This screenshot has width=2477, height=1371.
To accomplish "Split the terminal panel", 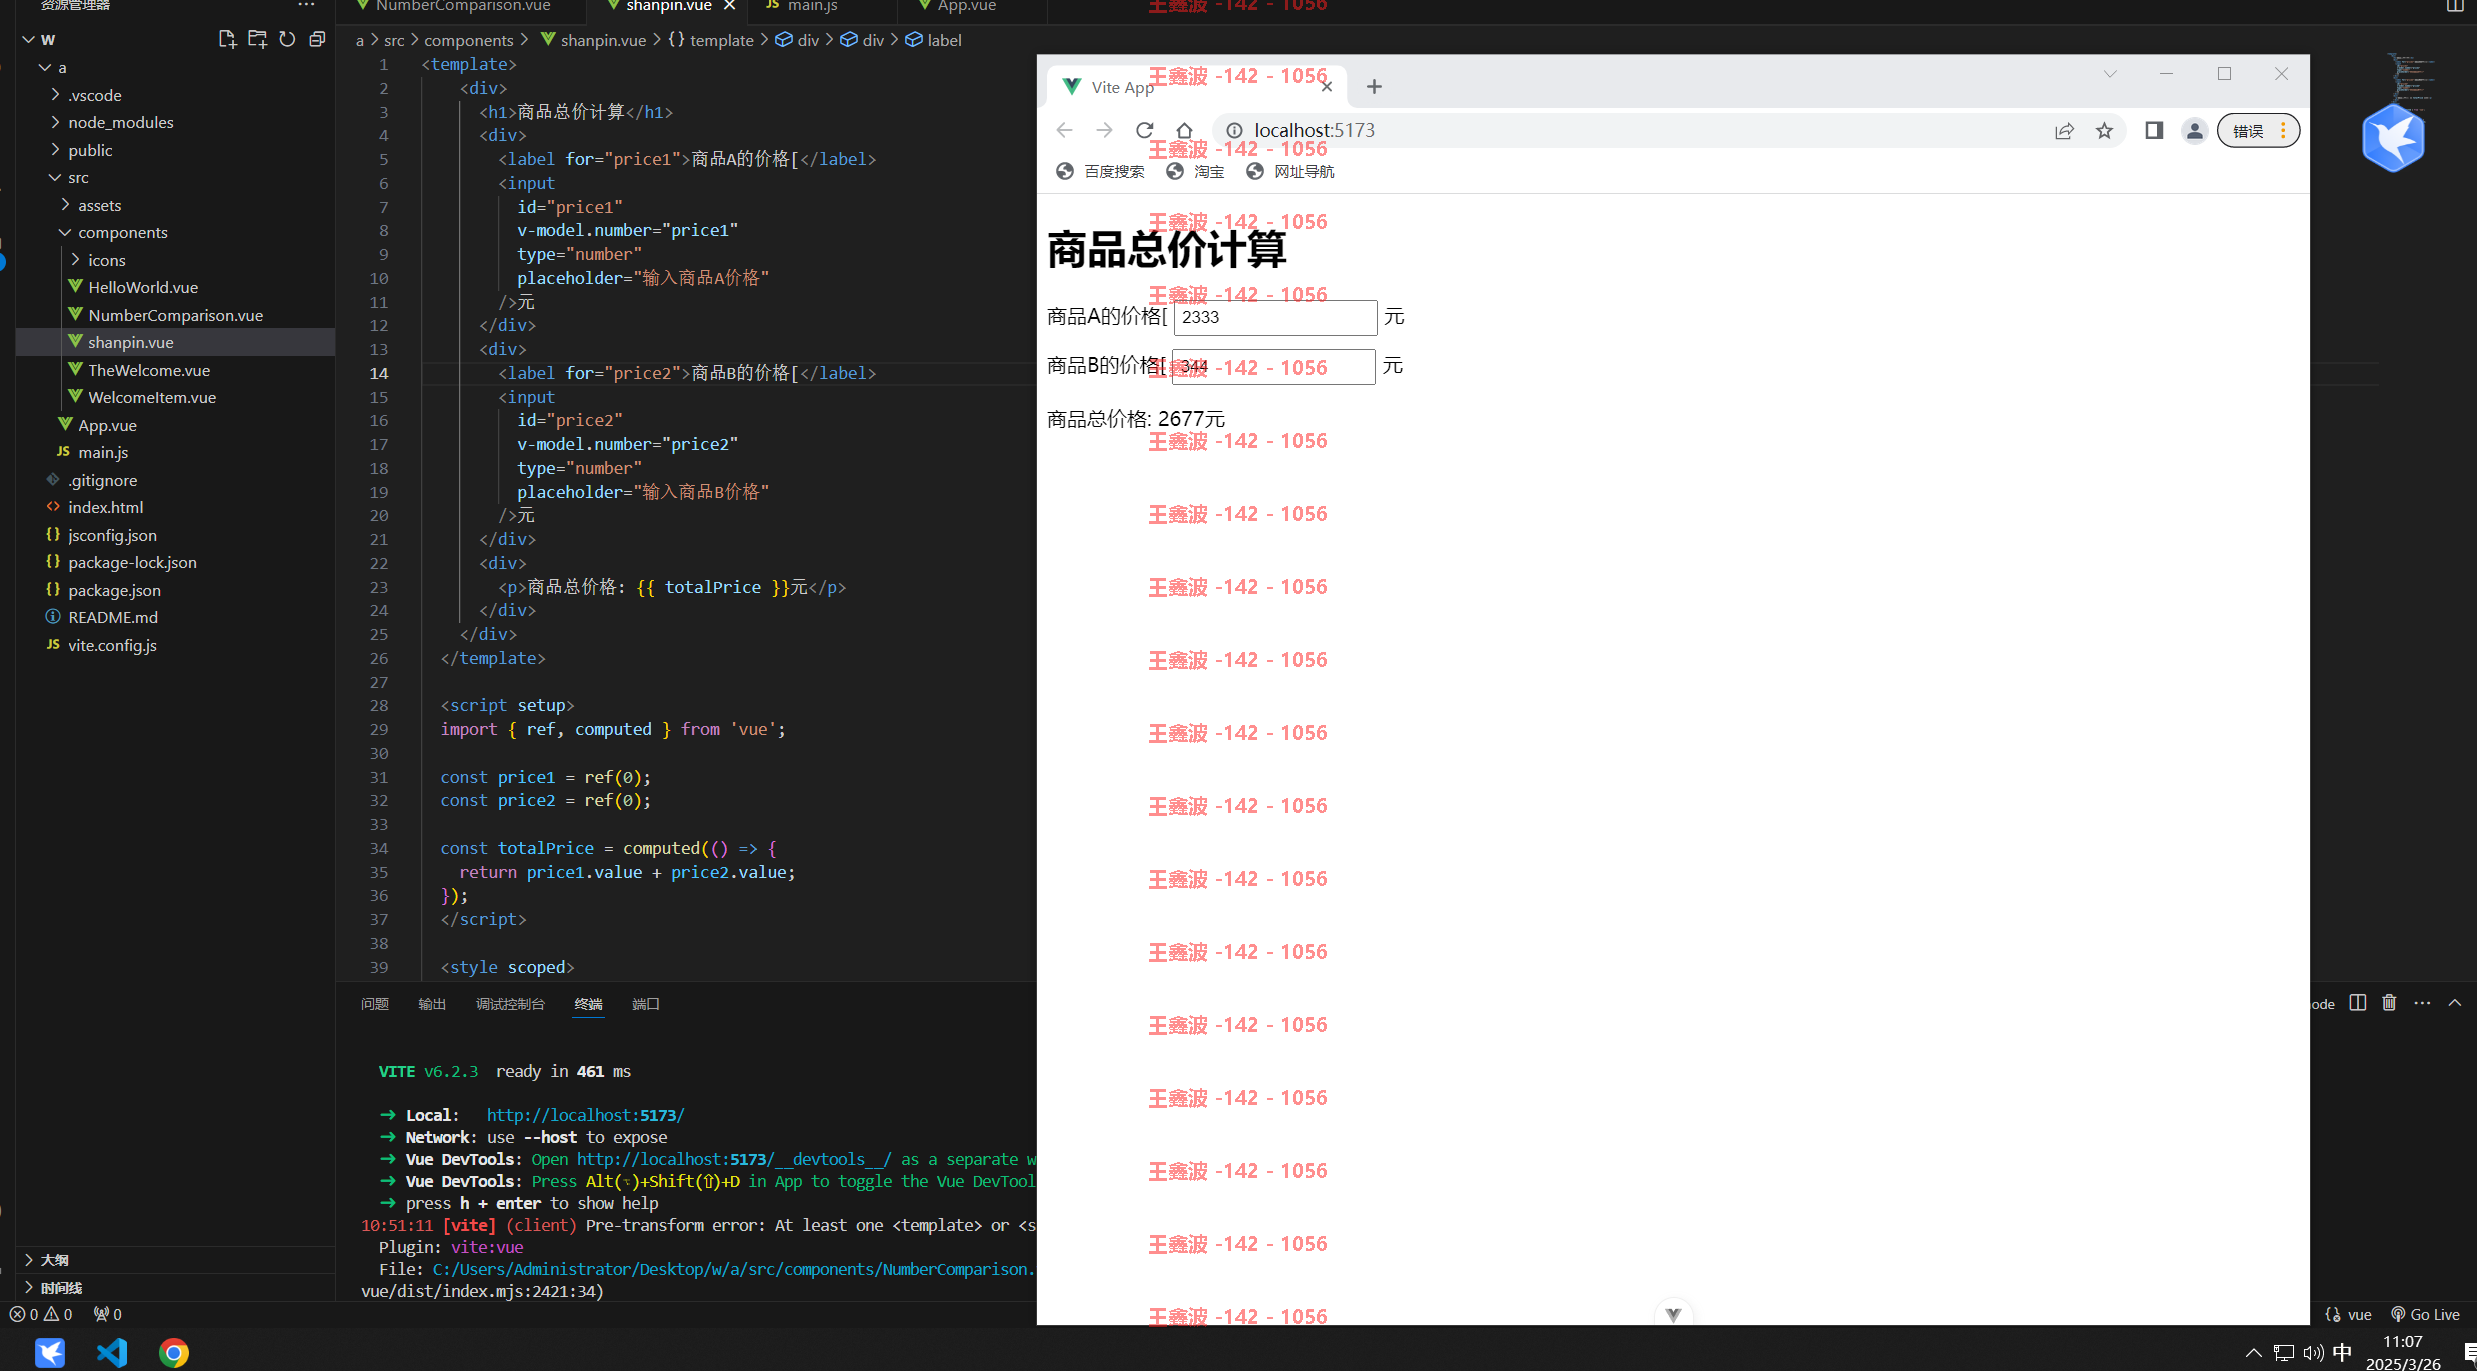I will (2357, 1003).
